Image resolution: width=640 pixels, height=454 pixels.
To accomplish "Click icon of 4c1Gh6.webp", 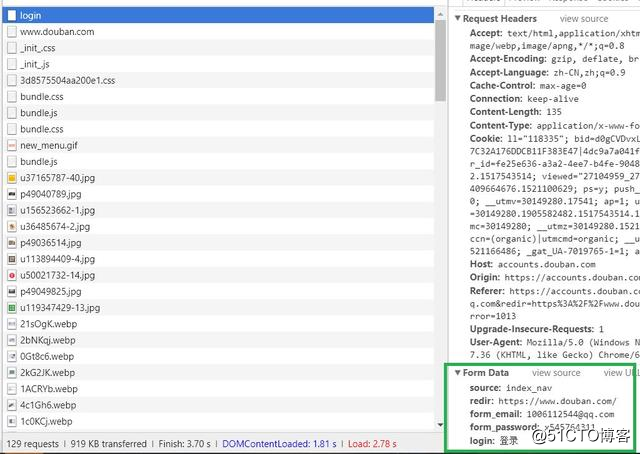I will click(12, 405).
